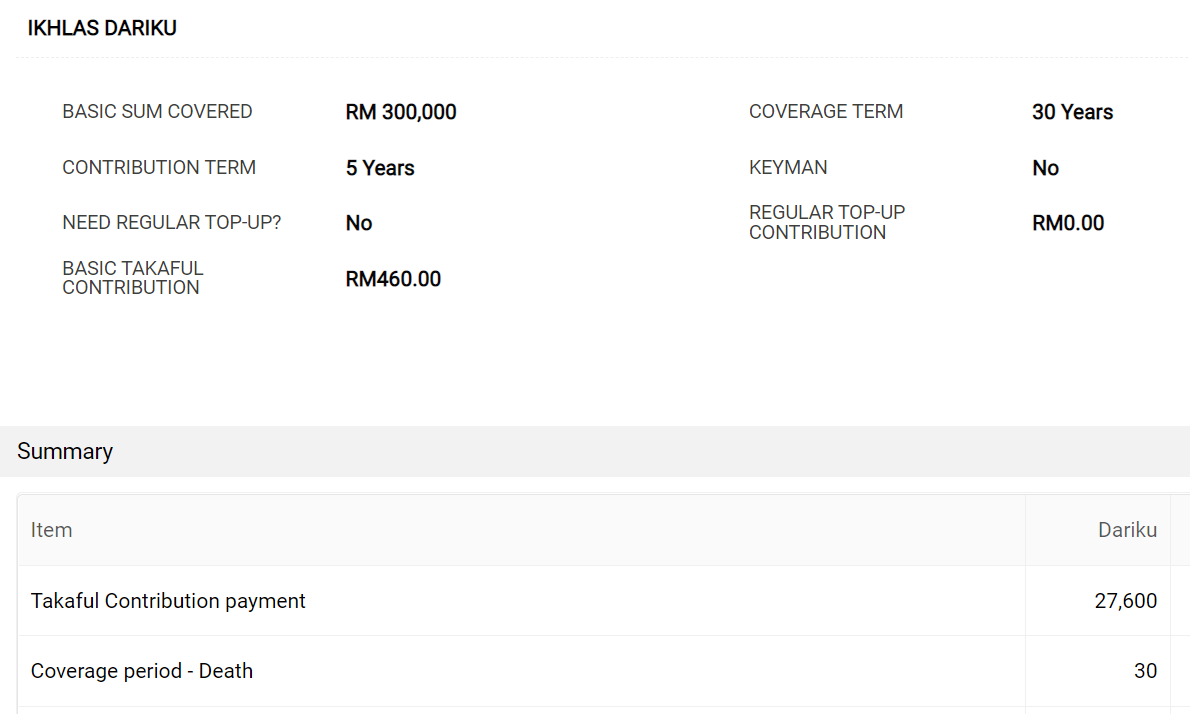Click the KEYMAN label
The image size is (1190, 714).
[x=788, y=167]
